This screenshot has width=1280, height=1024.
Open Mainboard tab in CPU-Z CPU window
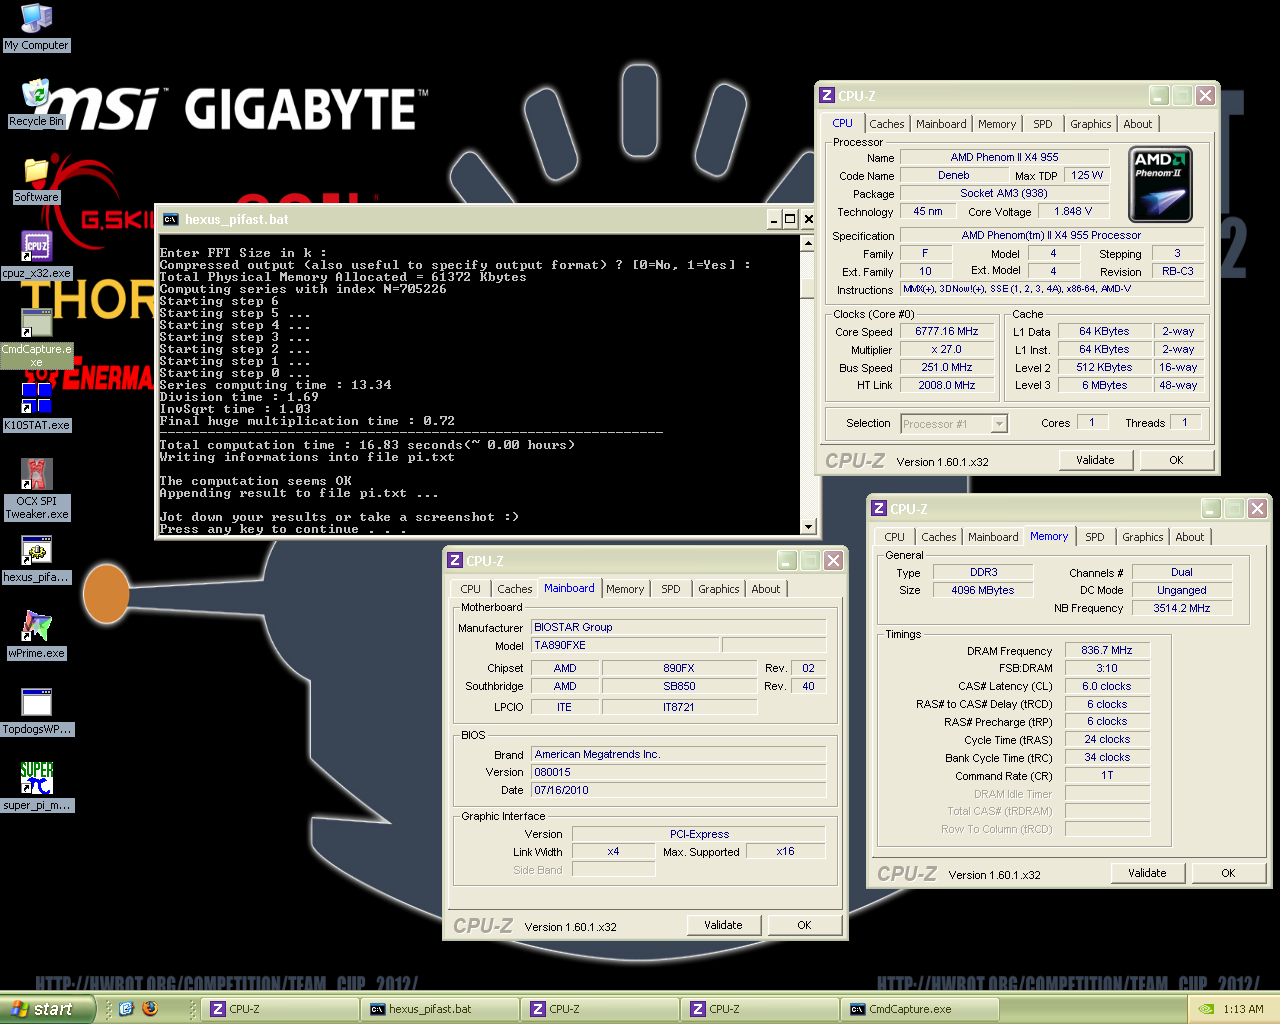pos(941,124)
